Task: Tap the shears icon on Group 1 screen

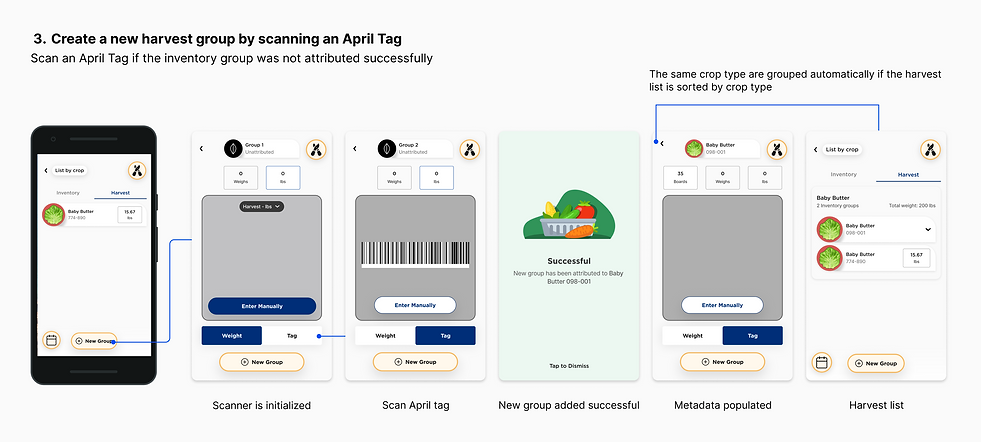Action: (316, 149)
